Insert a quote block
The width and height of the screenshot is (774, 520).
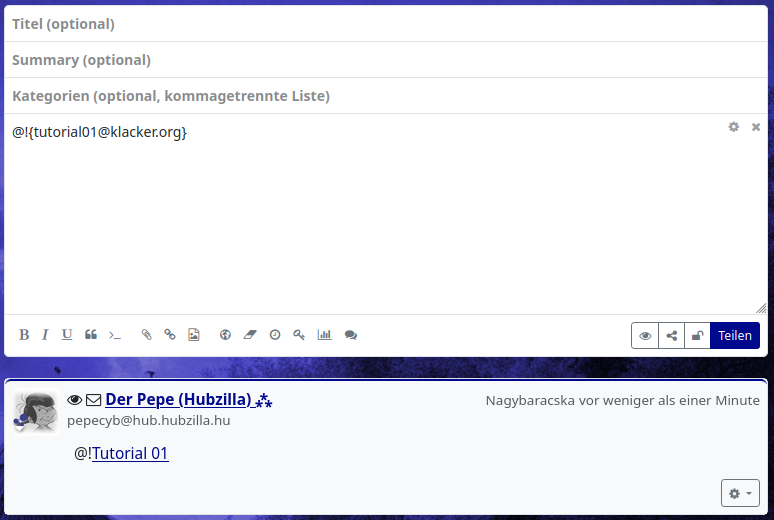click(x=91, y=335)
